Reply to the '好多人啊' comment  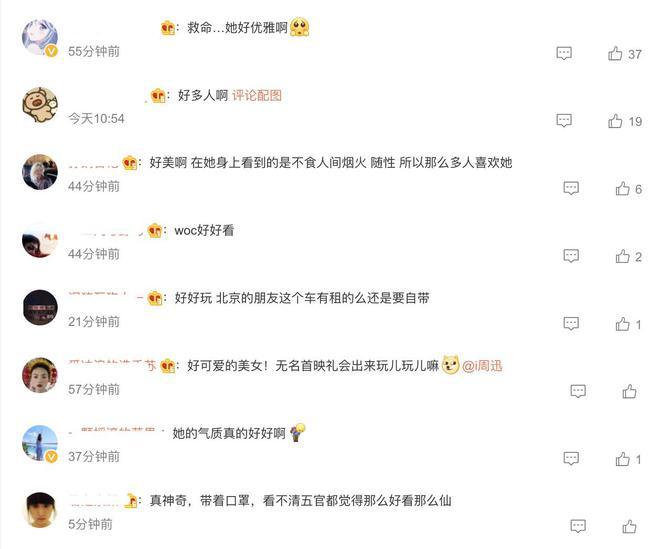(564, 121)
